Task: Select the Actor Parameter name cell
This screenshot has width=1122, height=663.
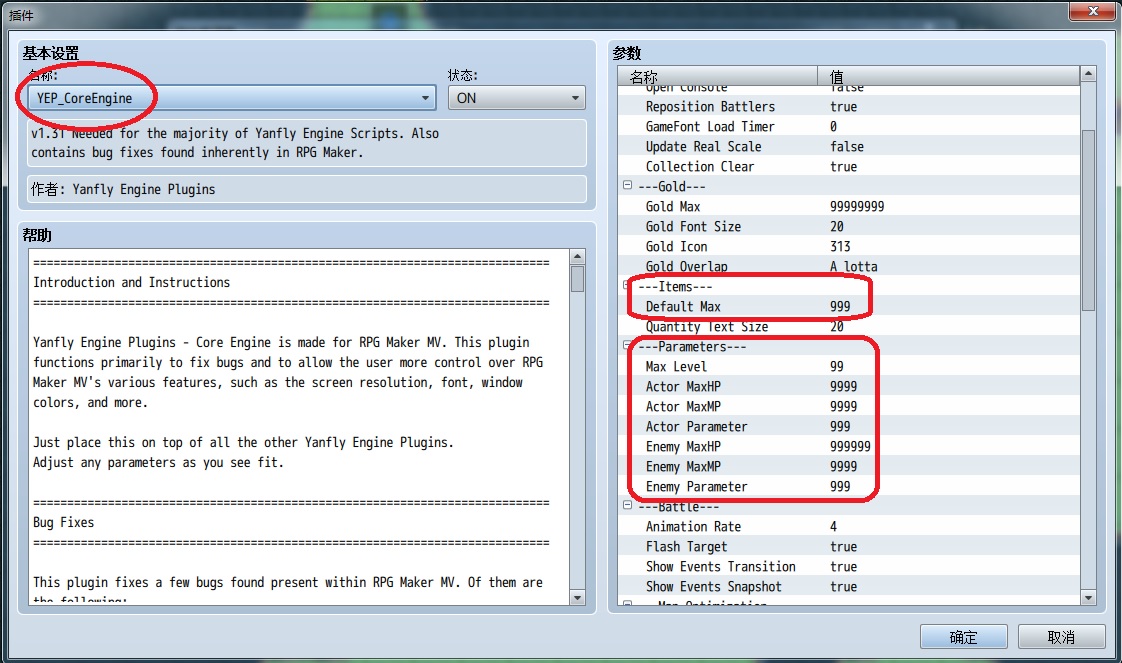Action: tap(696, 427)
